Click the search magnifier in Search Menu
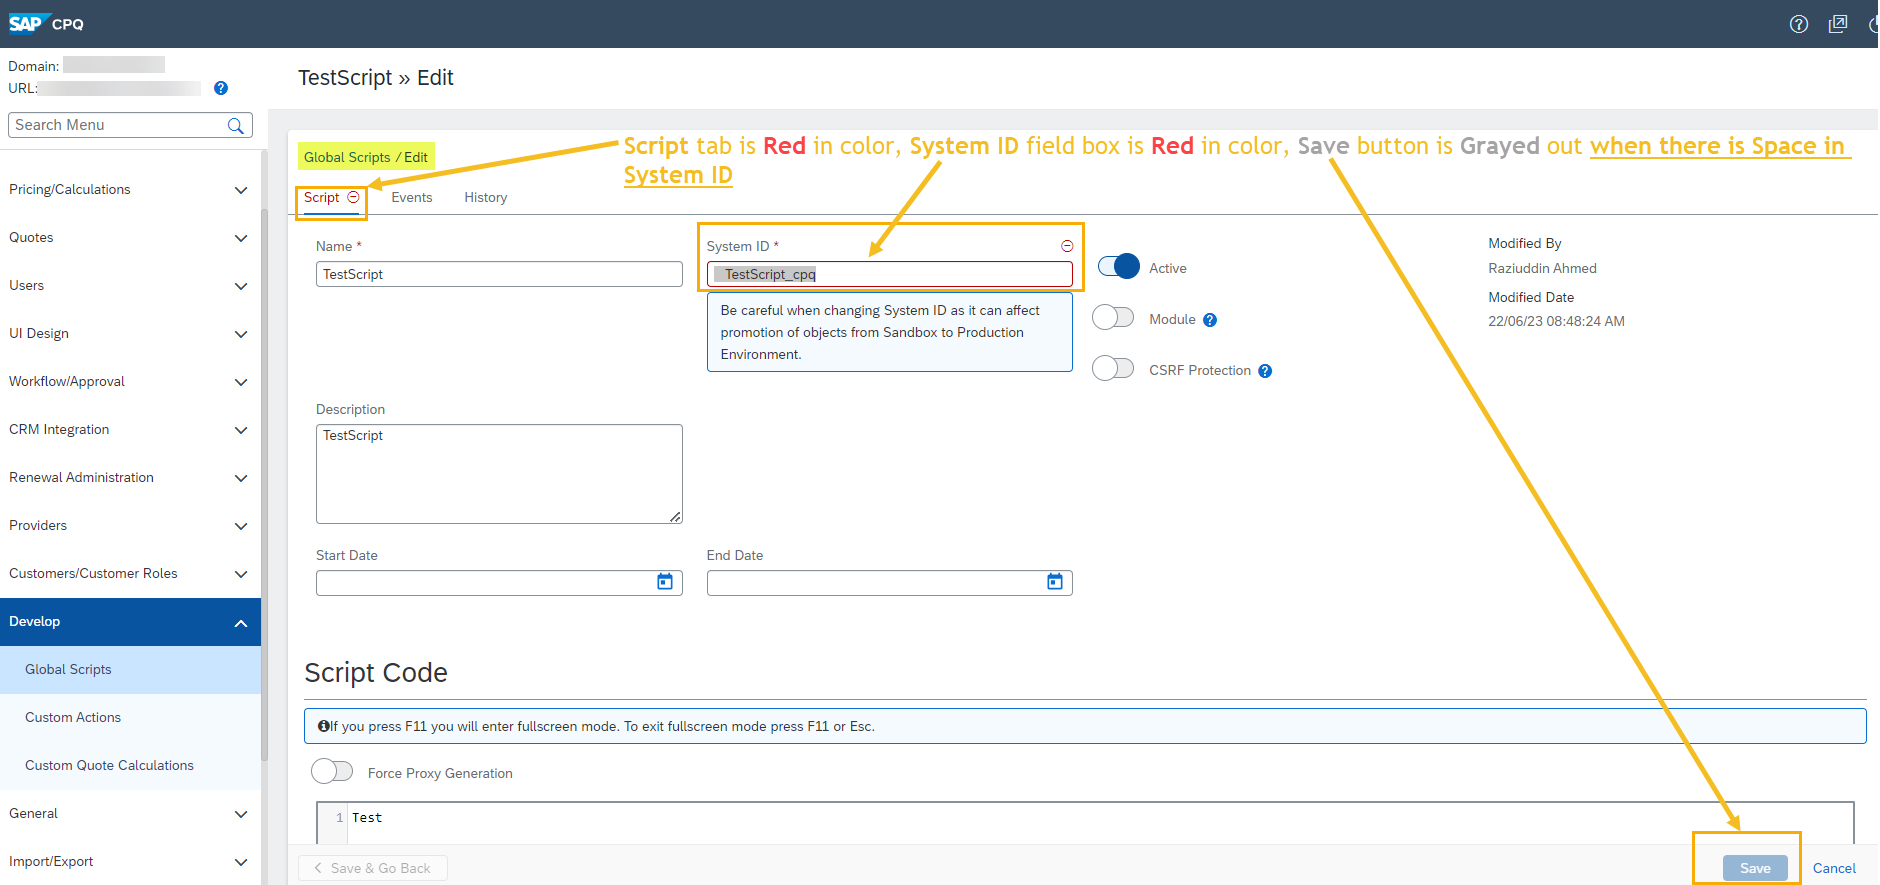Viewport: 1880px width, 885px height. (x=235, y=125)
